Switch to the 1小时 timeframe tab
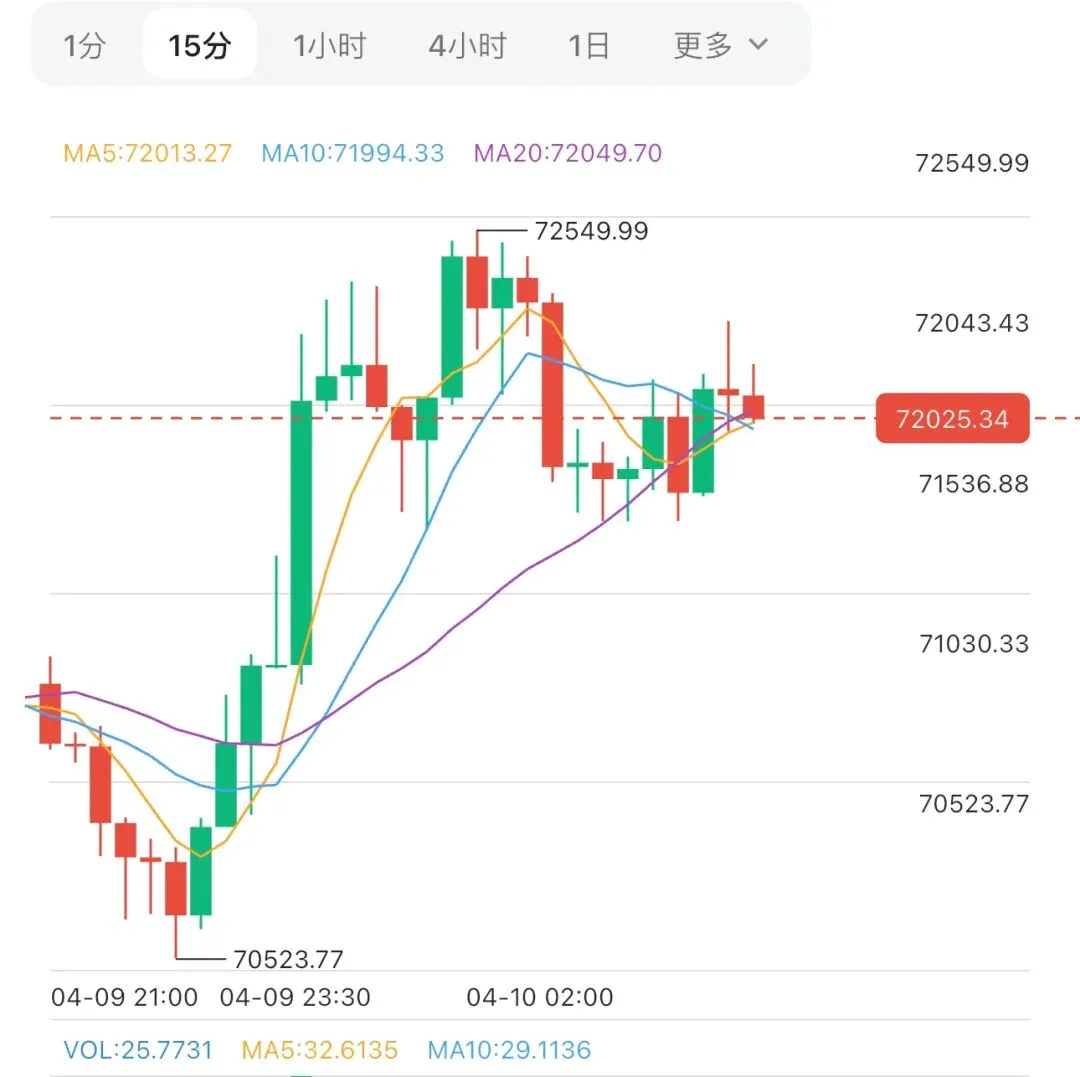This screenshot has width=1080, height=1077. (x=329, y=46)
